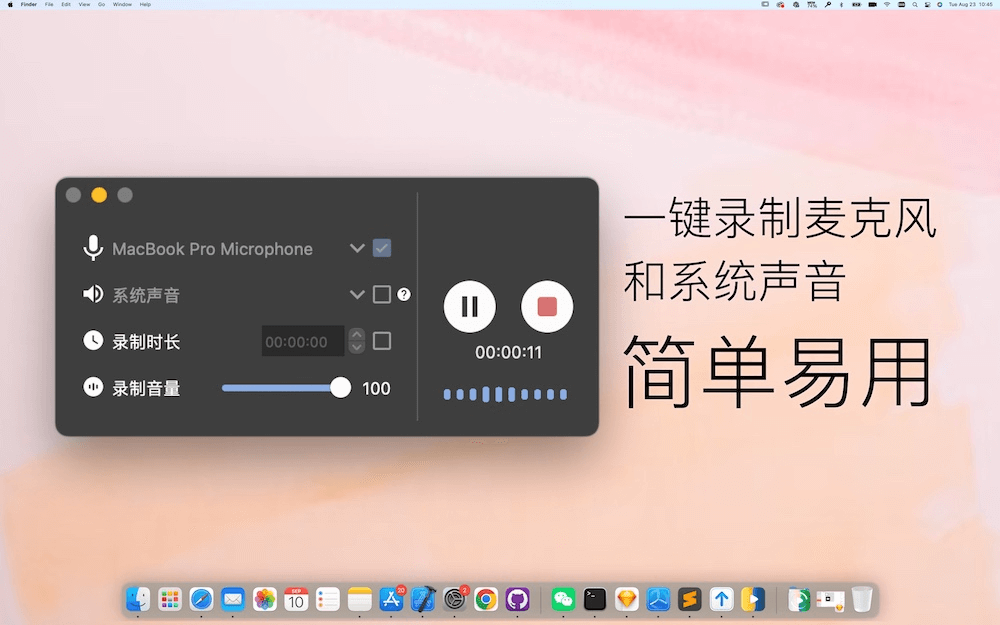Open the Window menu in the menu bar
This screenshot has width=1000, height=625.
pyautogui.click(x=122, y=4)
